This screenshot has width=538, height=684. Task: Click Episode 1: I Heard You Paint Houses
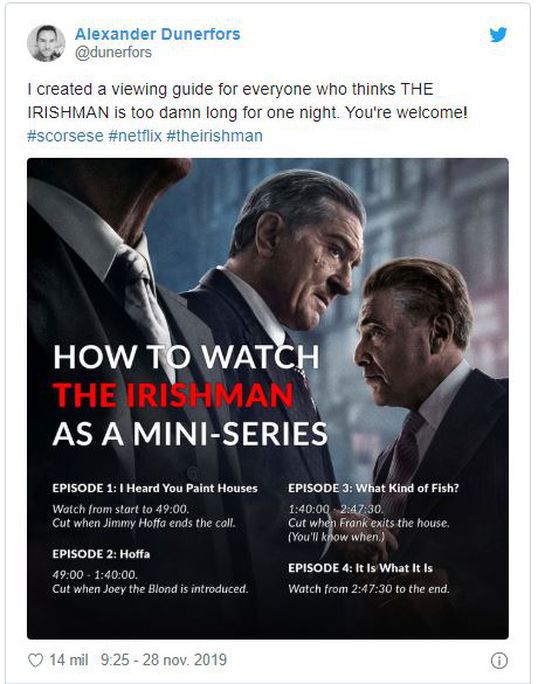click(155, 488)
